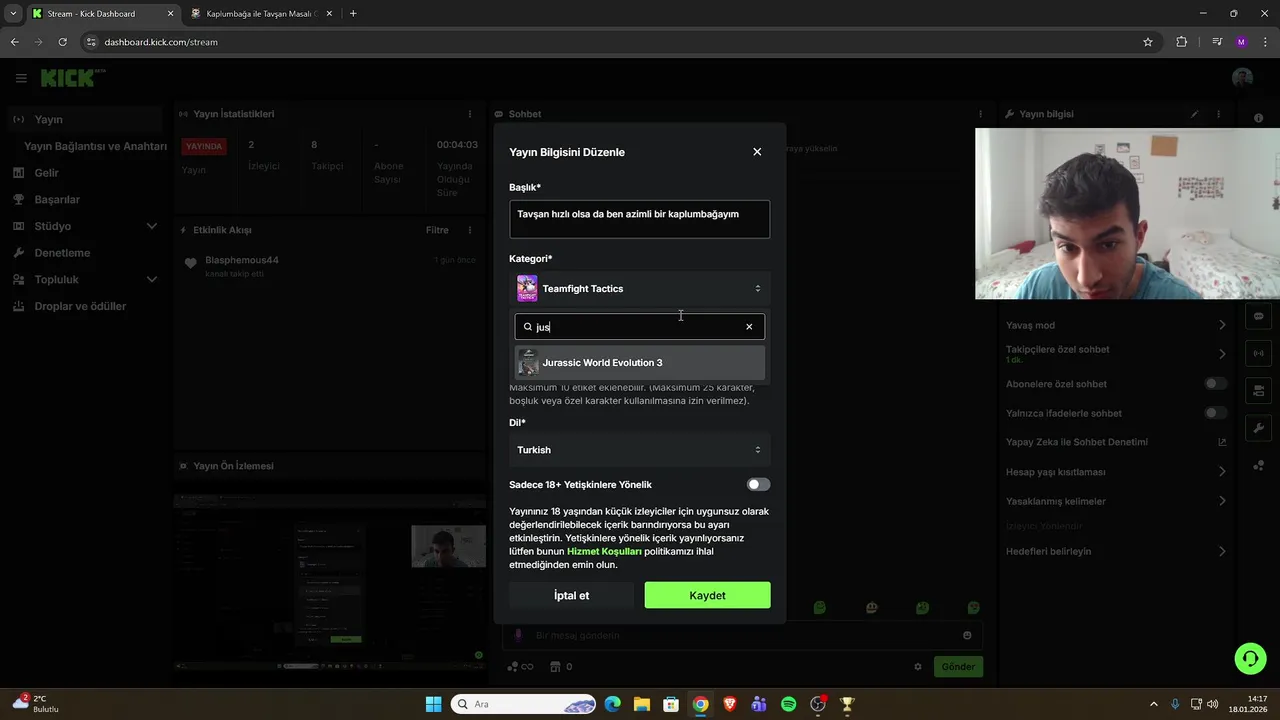Click the Başlık title text field

tap(639, 219)
